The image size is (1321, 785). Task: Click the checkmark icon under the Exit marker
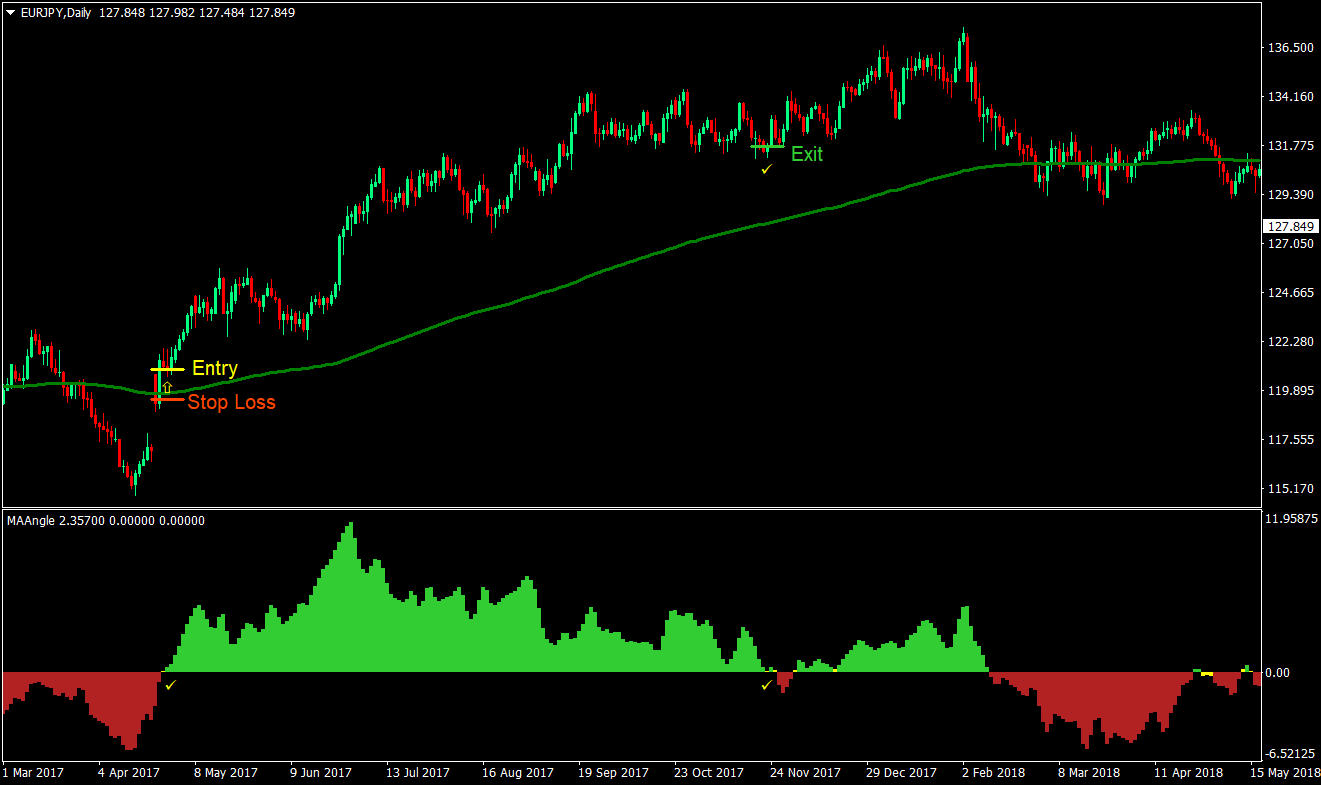(x=766, y=170)
